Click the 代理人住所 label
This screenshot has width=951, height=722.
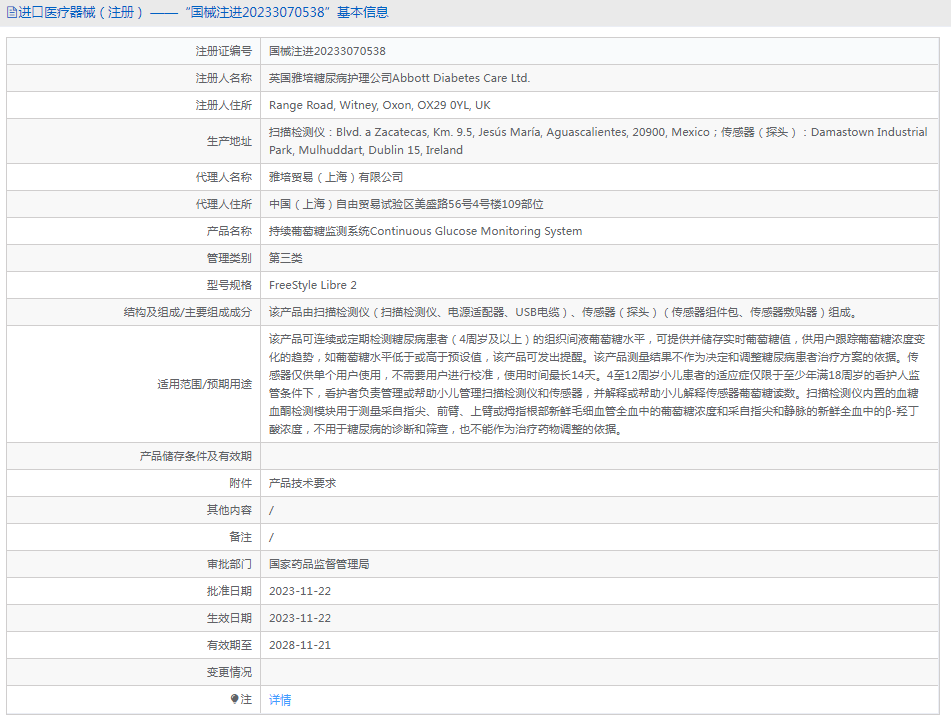(x=223, y=204)
